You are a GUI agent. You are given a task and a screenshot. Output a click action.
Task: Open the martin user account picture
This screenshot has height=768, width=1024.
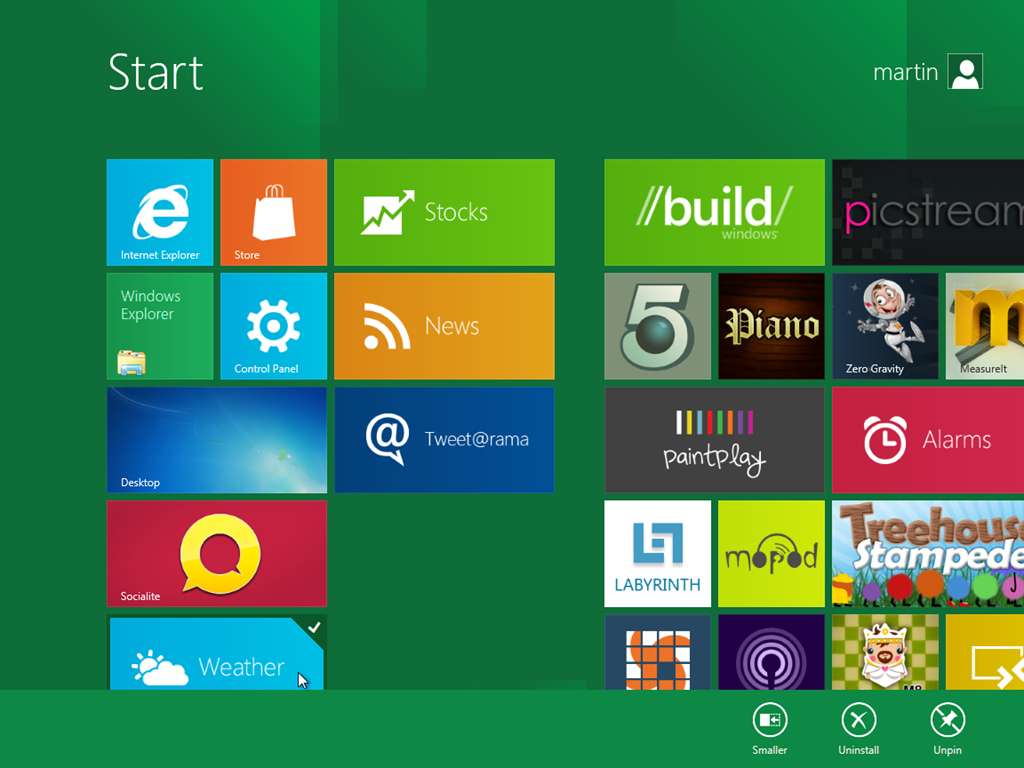click(x=966, y=71)
